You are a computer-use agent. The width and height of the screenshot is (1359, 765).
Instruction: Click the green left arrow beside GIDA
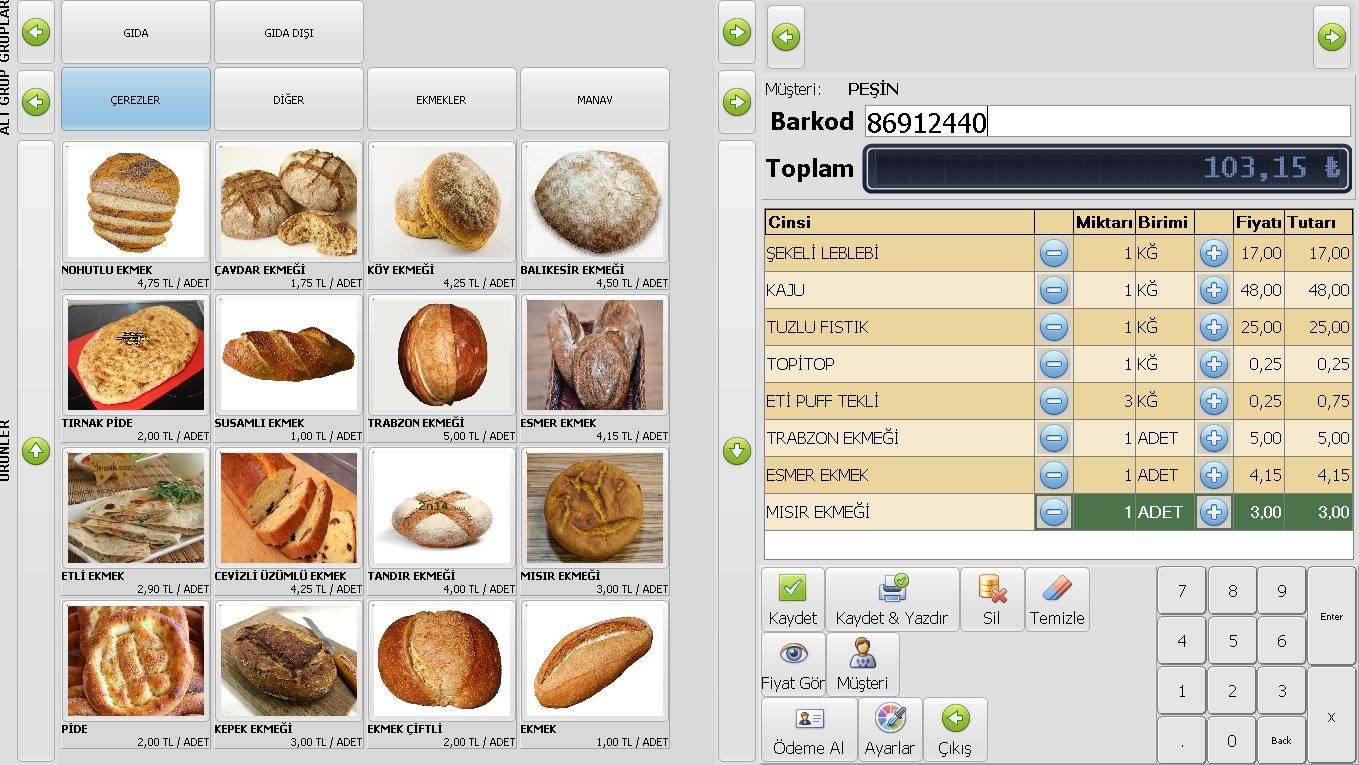[36, 33]
